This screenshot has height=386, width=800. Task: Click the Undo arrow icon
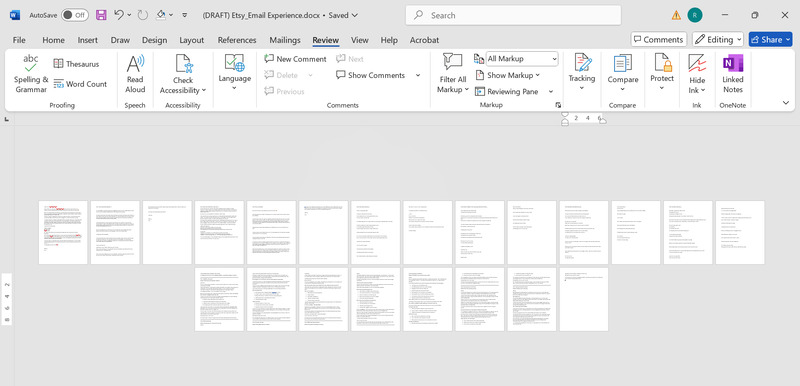click(x=118, y=15)
